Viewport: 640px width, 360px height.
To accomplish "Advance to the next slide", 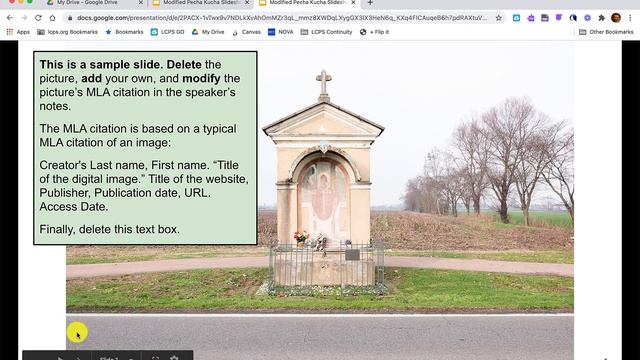I will pos(79,358).
